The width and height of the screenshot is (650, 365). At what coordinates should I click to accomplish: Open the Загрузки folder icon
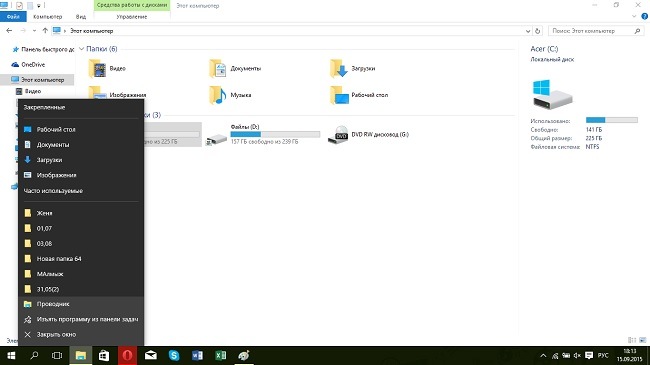tap(339, 68)
